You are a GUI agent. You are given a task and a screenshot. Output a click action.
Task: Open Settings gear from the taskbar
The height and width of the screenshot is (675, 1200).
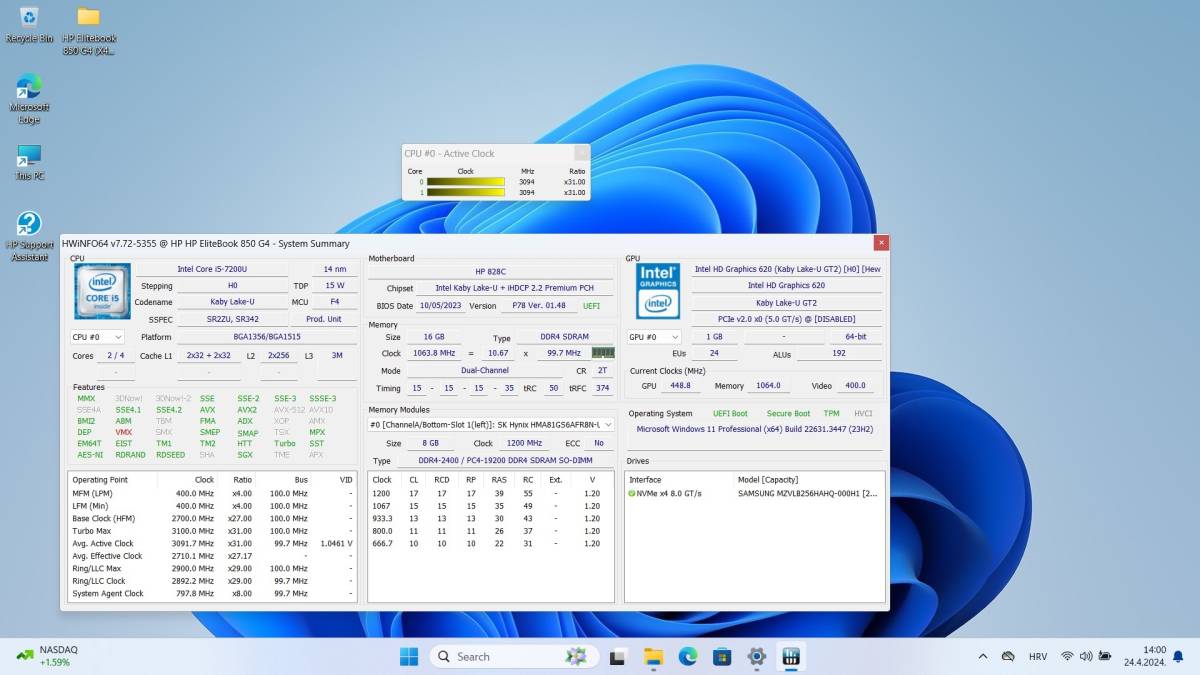coord(756,657)
